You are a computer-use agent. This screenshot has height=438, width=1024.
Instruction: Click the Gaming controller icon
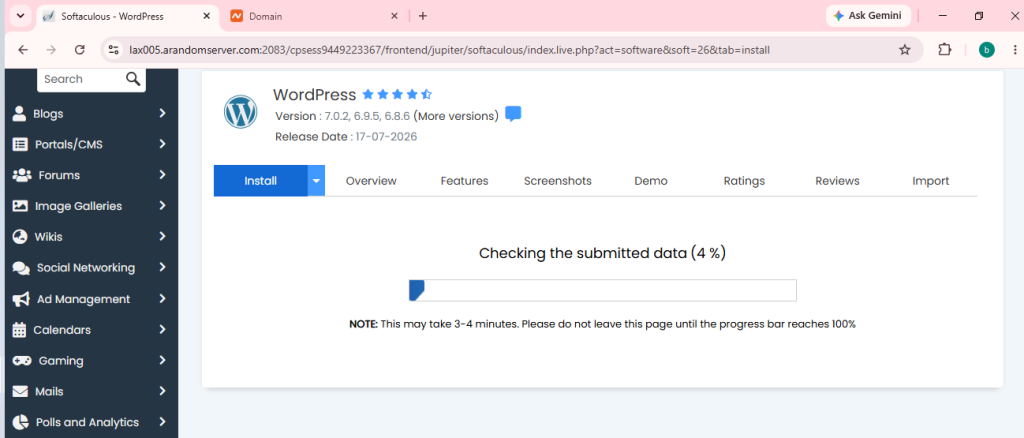tap(22, 360)
